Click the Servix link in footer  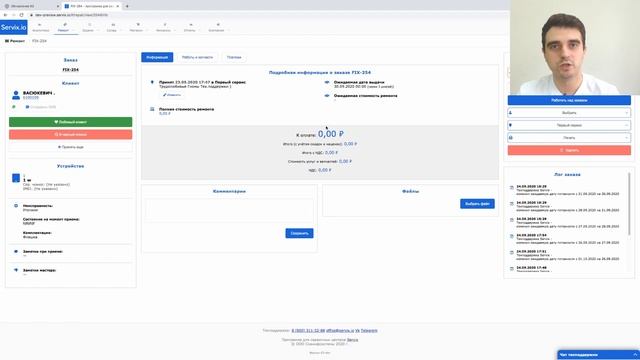352,340
